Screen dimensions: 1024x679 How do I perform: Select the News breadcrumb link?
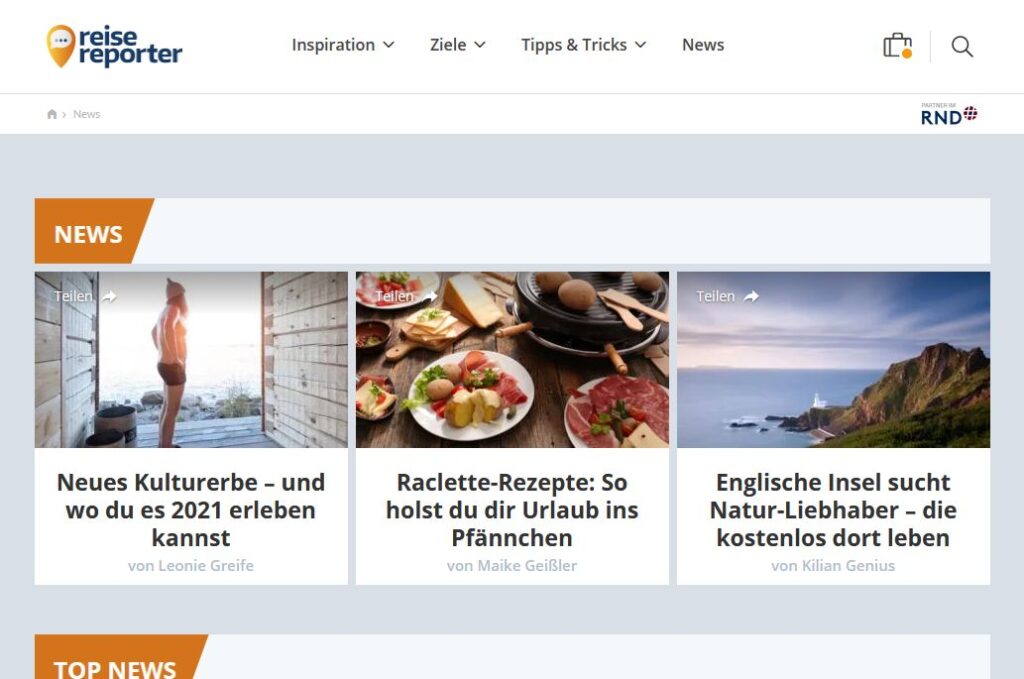pos(86,114)
